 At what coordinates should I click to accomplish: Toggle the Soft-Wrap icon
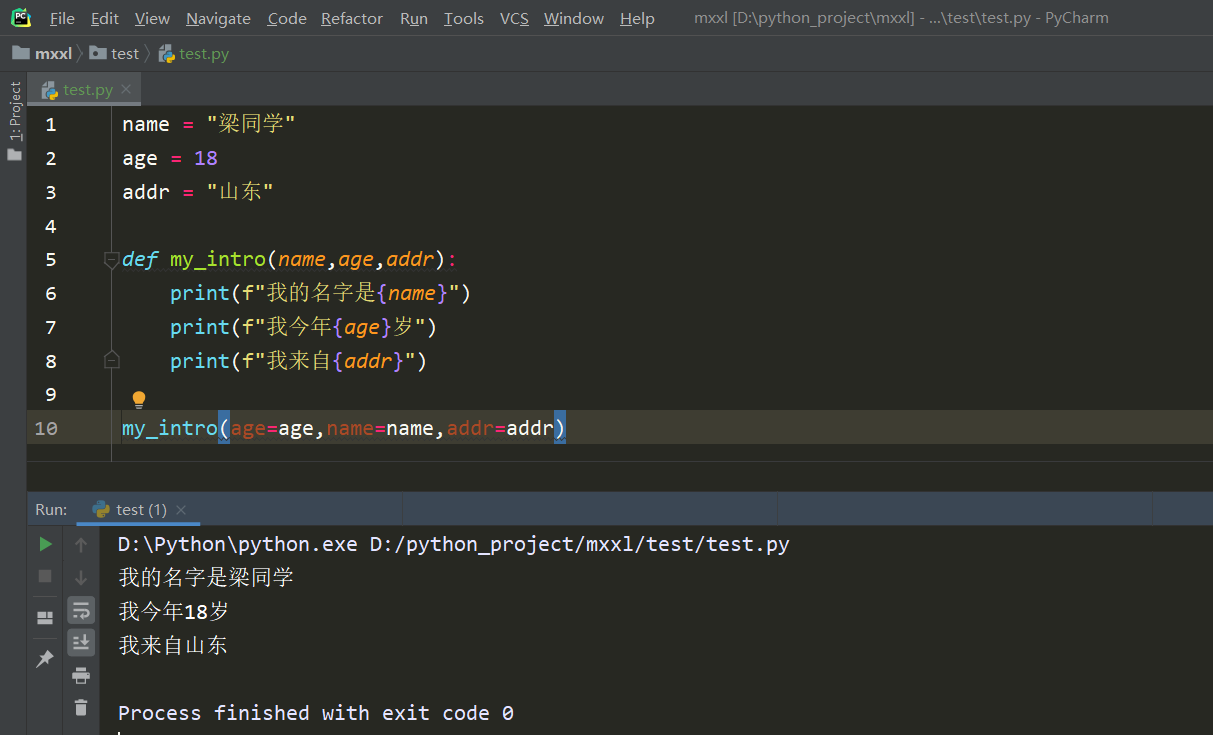point(81,610)
